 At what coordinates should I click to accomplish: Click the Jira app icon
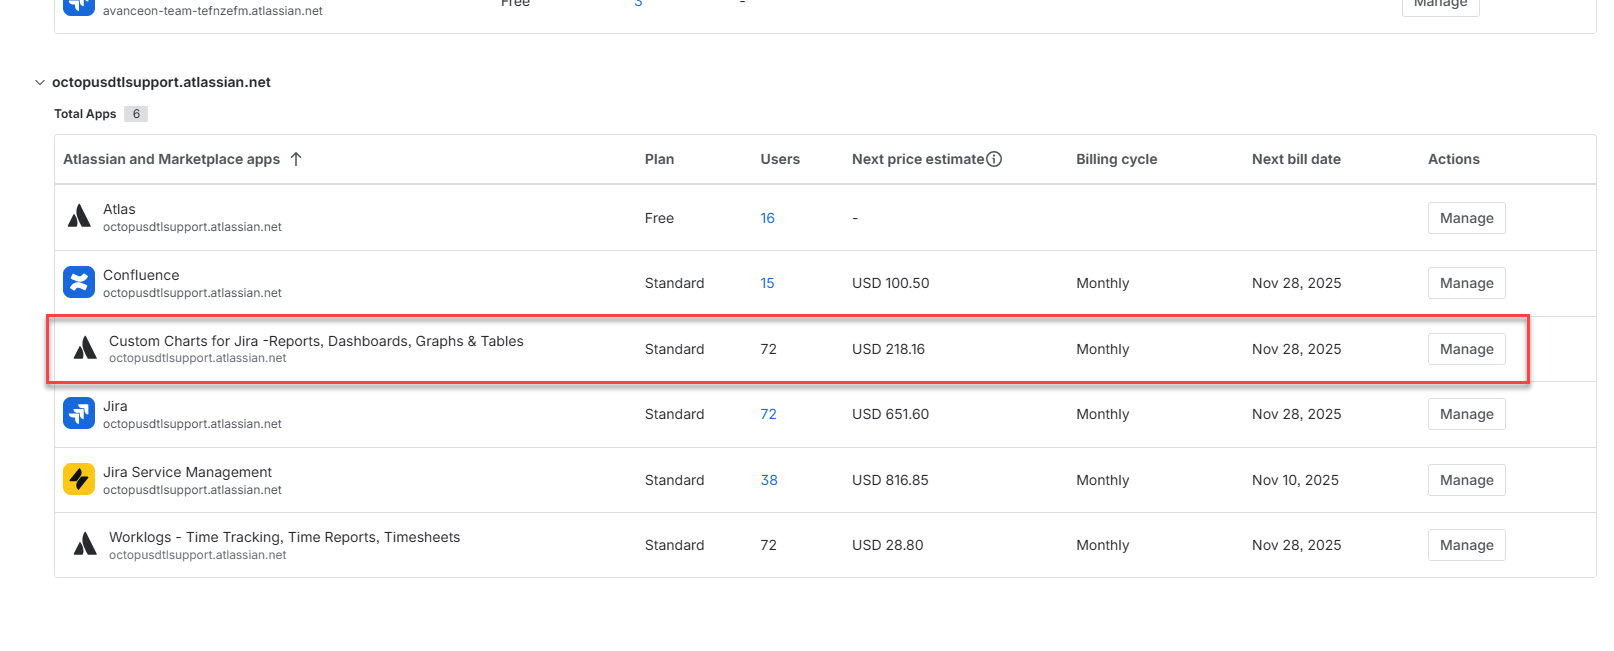point(79,413)
